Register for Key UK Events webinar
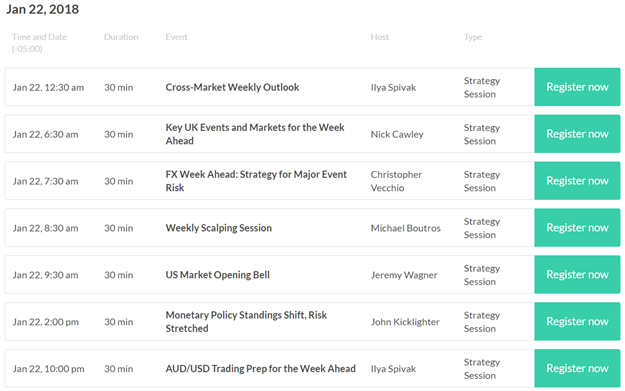The width and height of the screenshot is (625, 391). [x=577, y=134]
